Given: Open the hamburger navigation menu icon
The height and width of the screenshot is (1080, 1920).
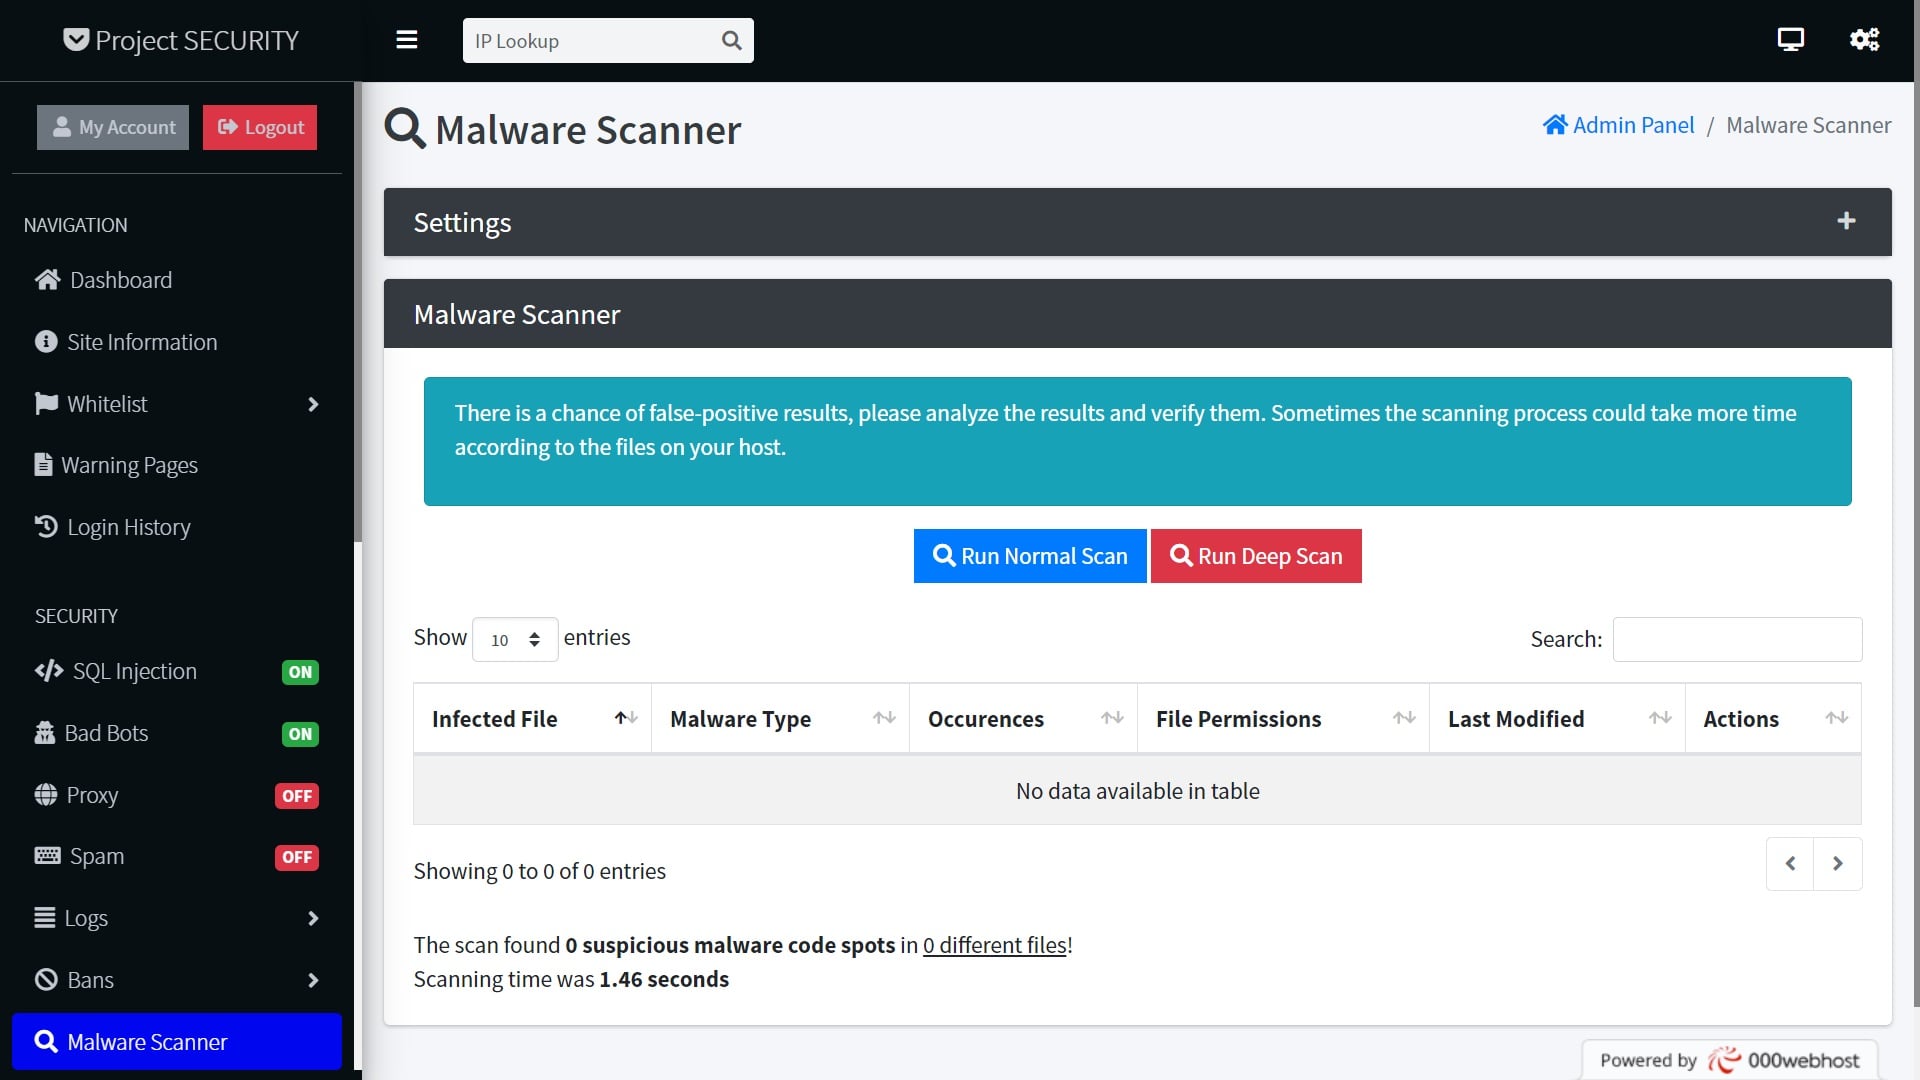Looking at the screenshot, I should pos(407,40).
